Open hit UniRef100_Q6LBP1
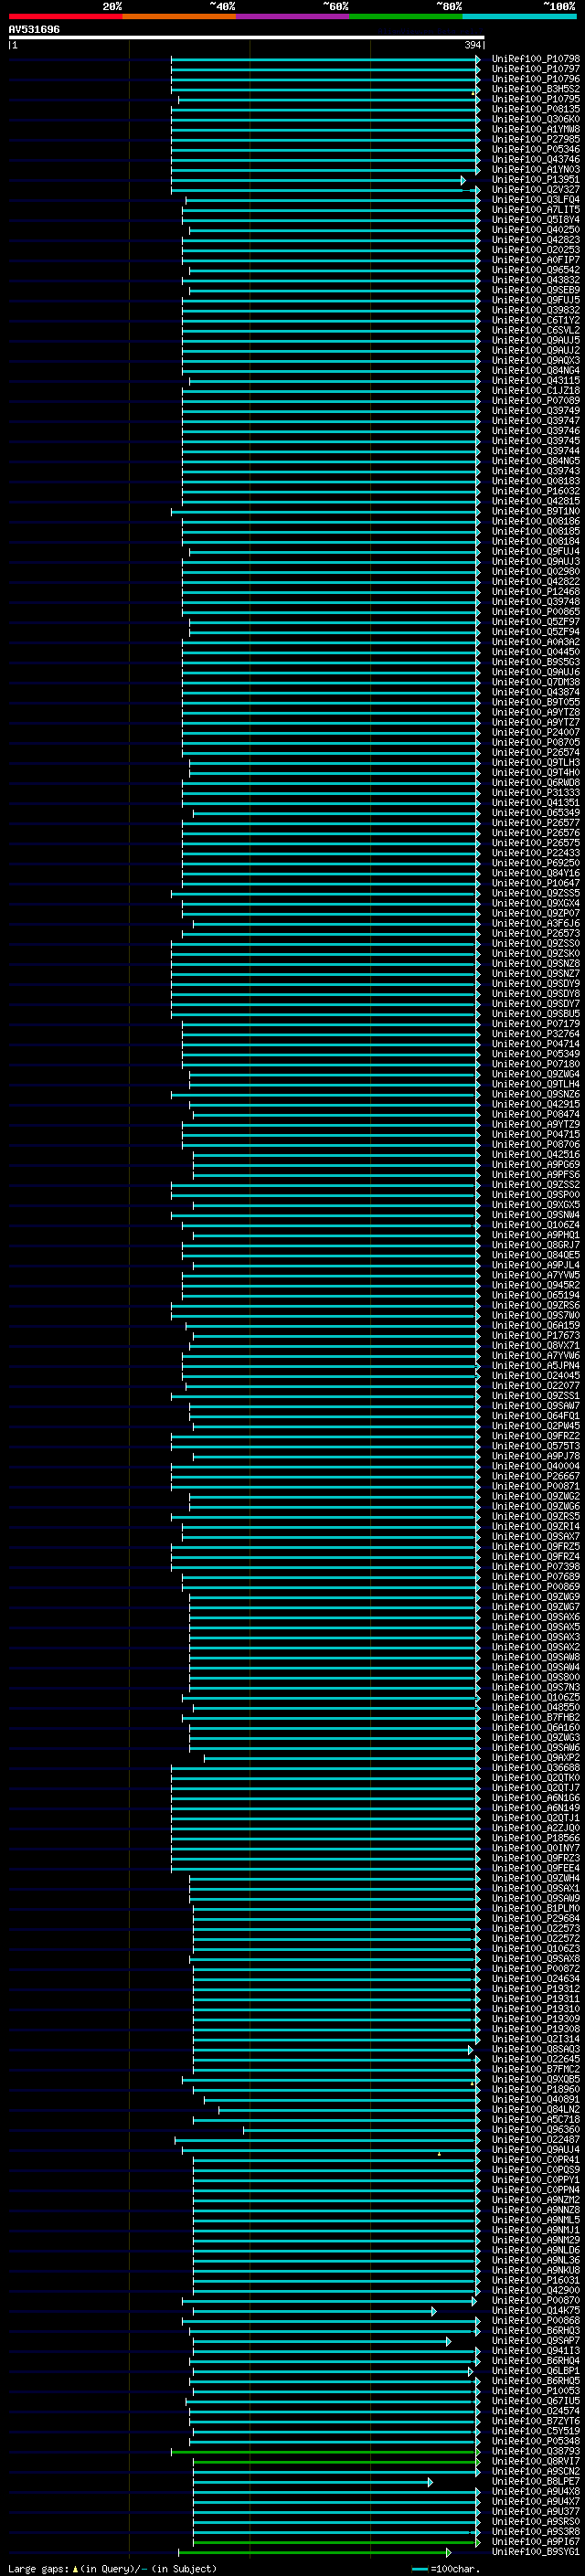This screenshot has height=2576, width=585. coord(535,2371)
